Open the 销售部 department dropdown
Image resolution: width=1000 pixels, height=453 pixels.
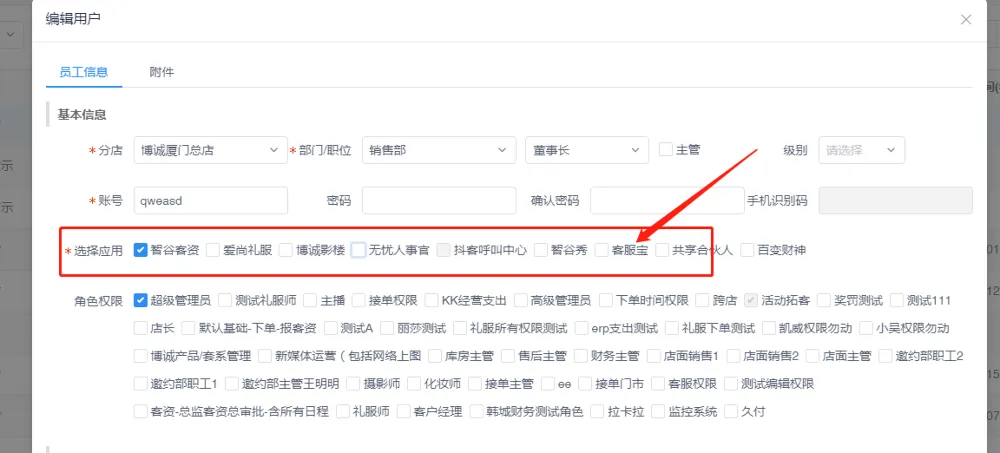tap(438, 151)
